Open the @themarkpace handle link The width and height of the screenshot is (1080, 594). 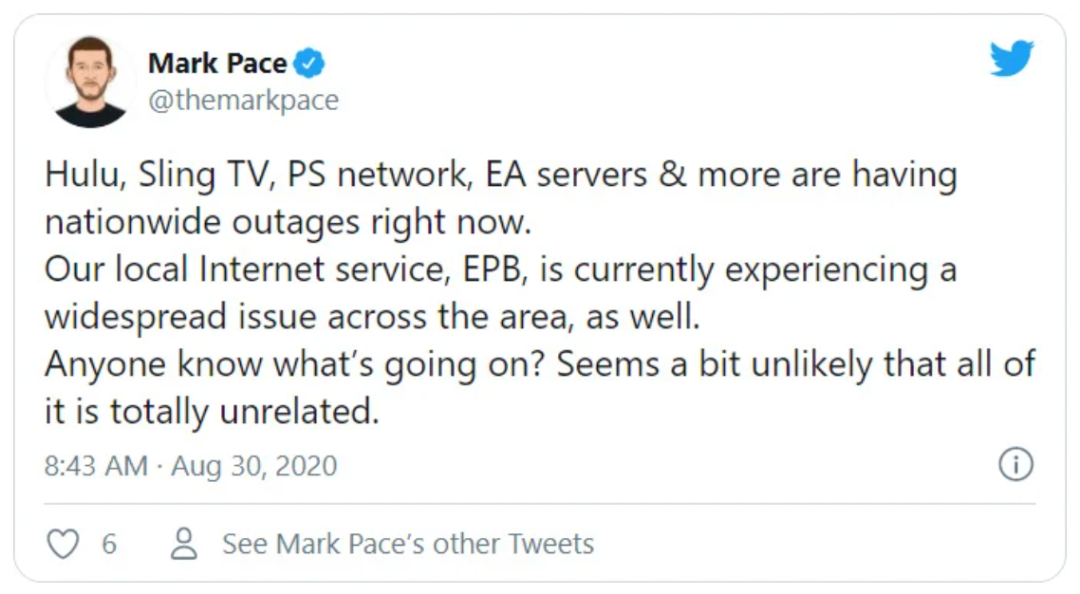(243, 100)
